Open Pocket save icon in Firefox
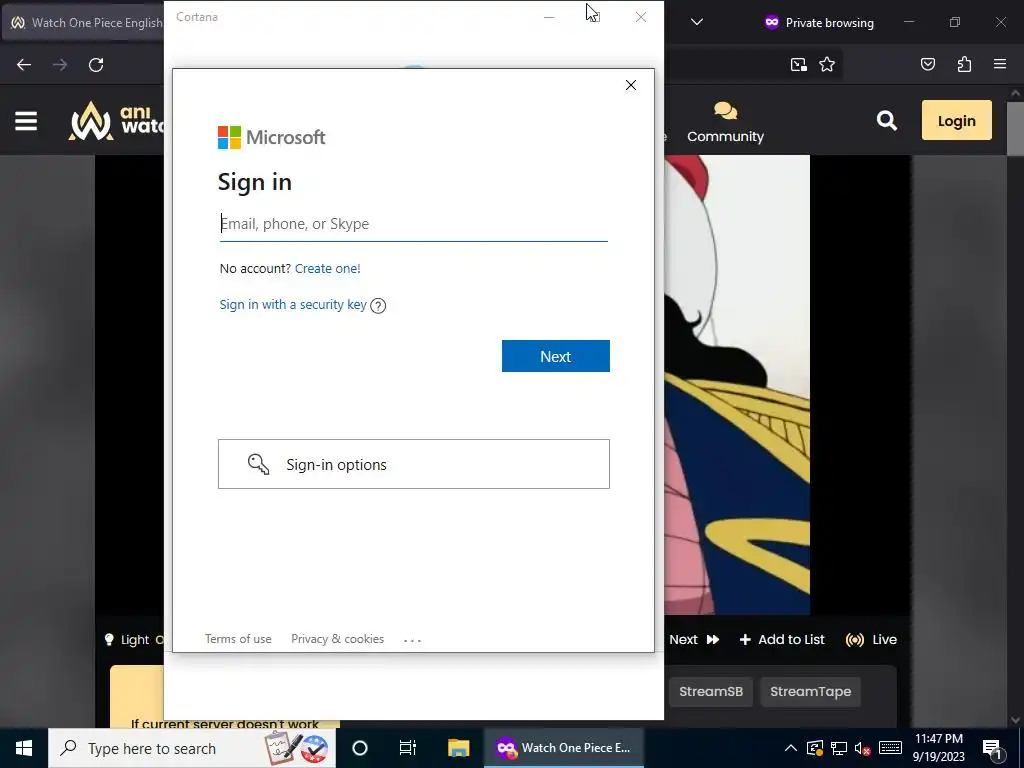1024x768 pixels. [x=928, y=64]
